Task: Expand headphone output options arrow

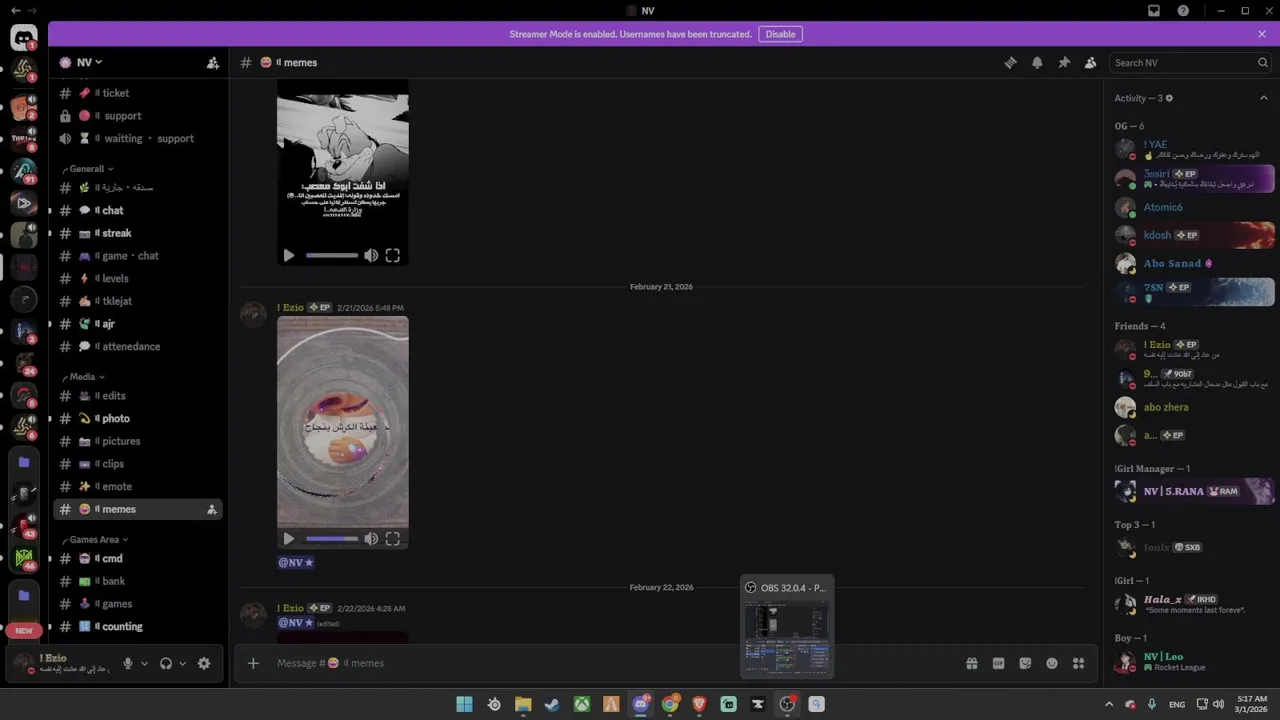Action: pos(182,663)
